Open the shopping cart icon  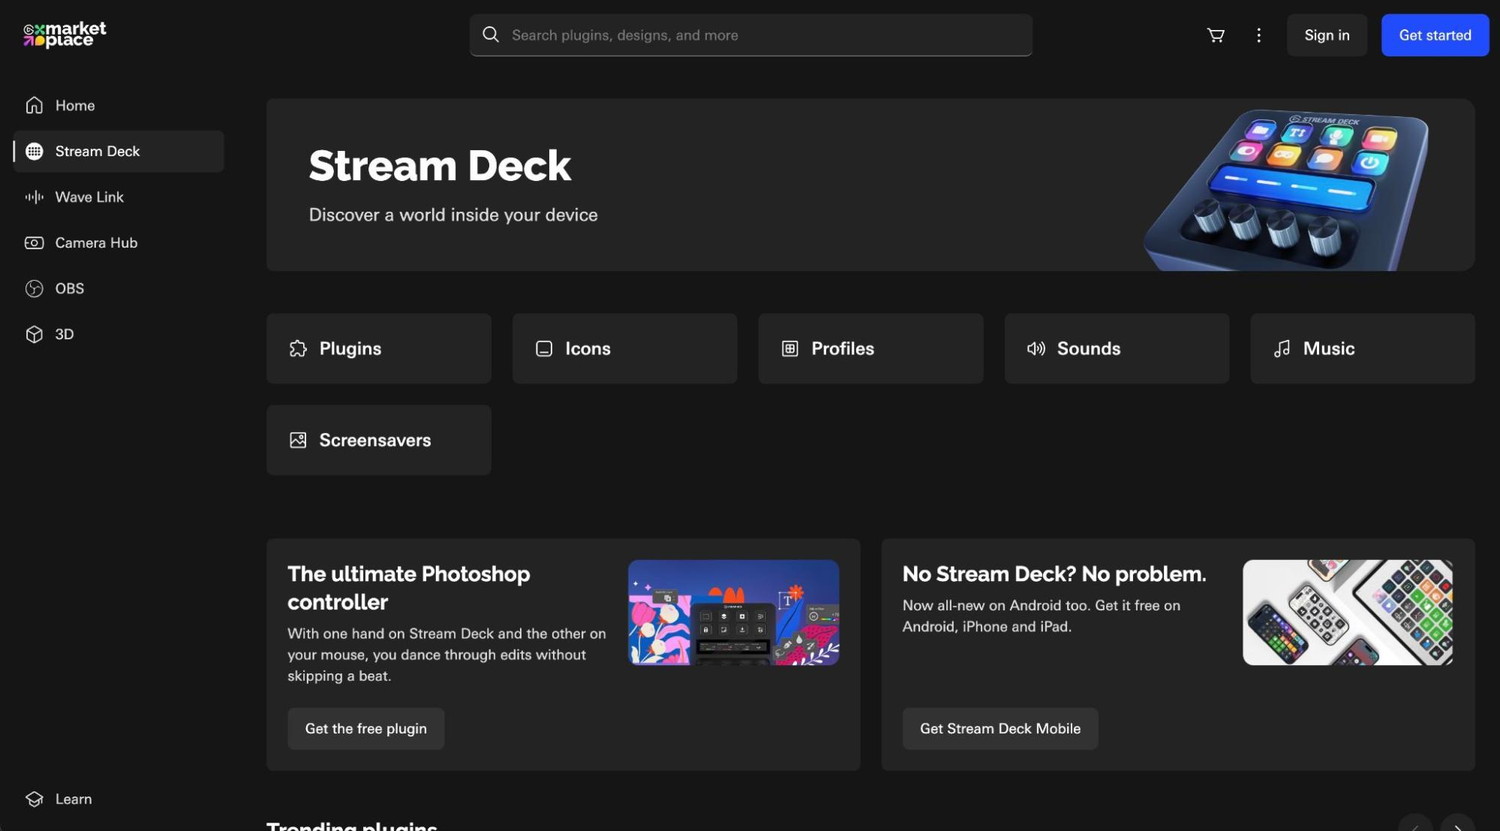[1215, 35]
